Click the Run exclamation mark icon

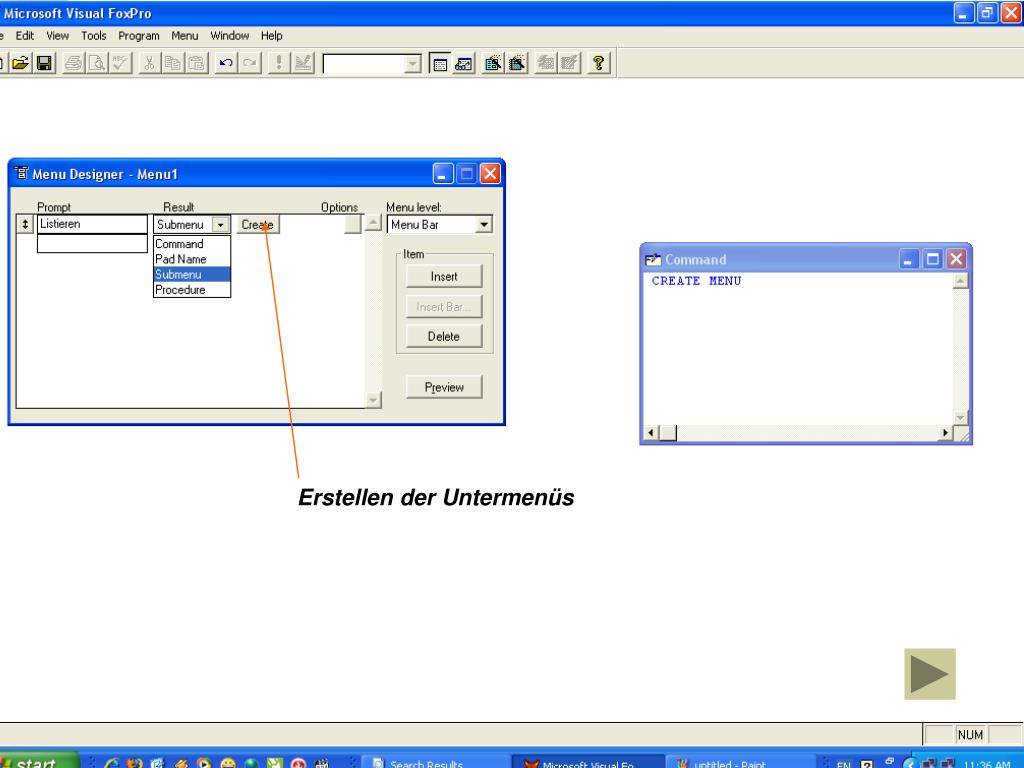coord(279,63)
